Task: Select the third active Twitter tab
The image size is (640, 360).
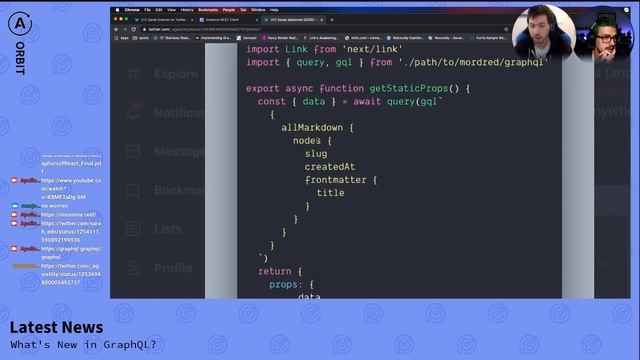Action: click(292, 20)
